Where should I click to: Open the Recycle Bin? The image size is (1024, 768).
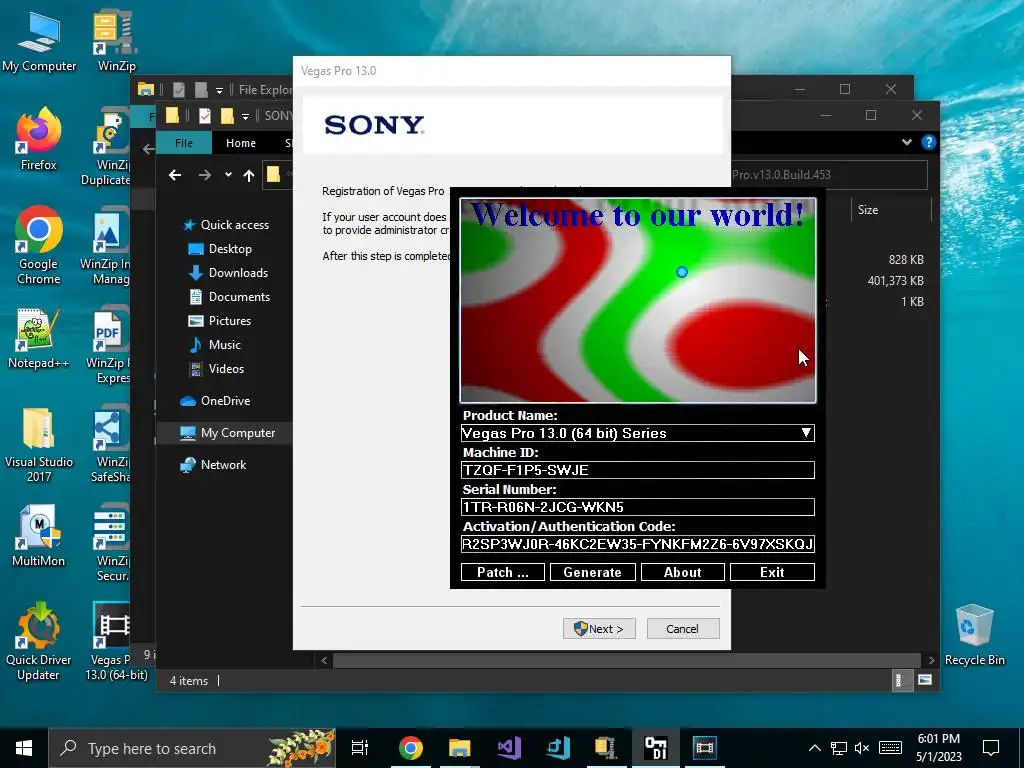974,635
